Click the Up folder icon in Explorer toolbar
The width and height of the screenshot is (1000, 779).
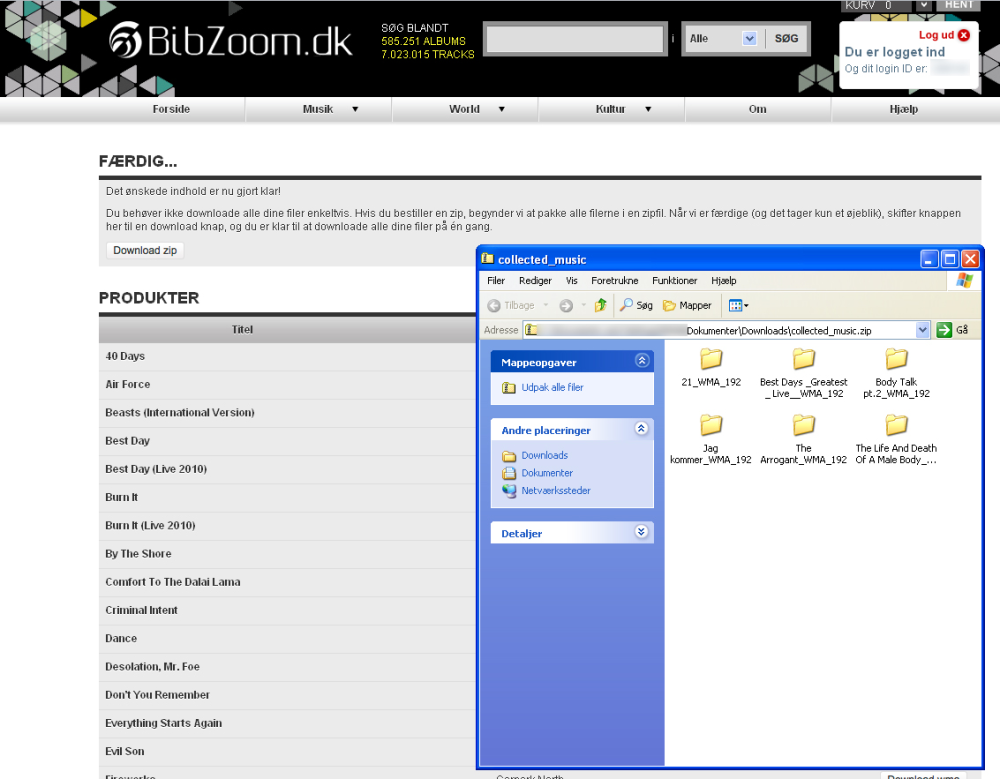click(600, 306)
